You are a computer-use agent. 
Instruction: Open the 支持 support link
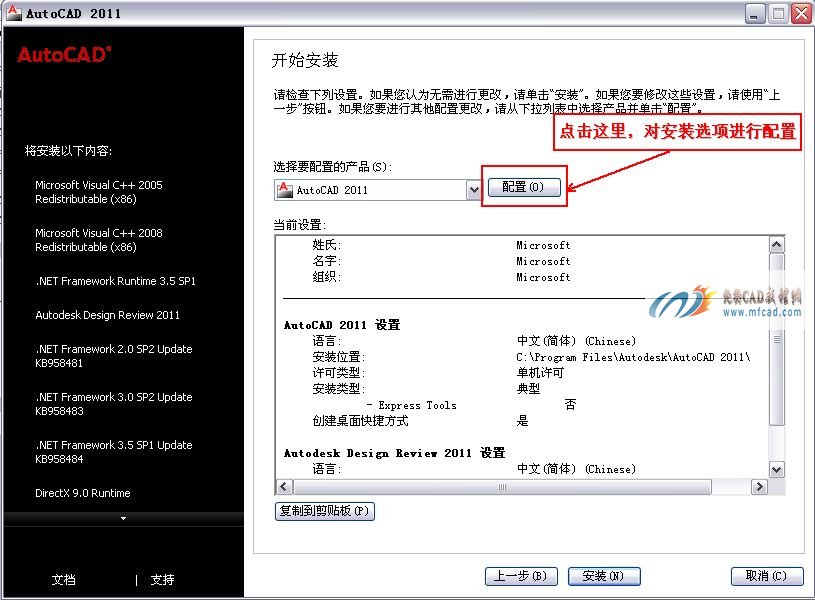(162, 579)
